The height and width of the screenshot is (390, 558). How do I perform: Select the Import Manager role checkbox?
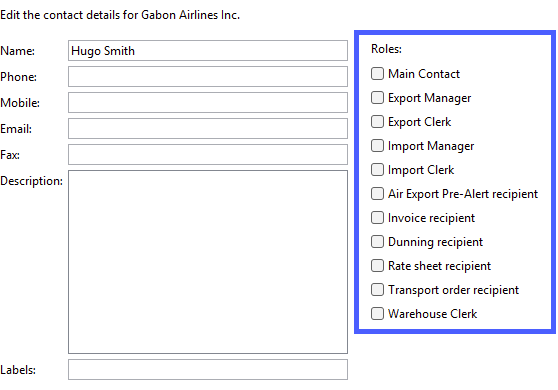[377, 146]
